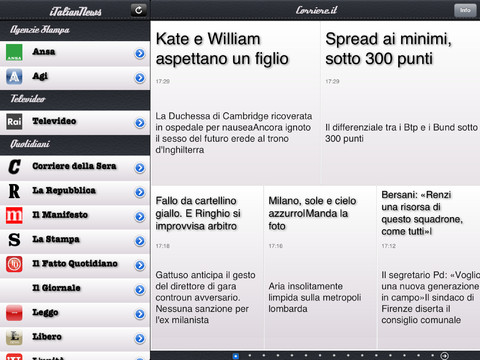
Task: Tap the Agenzie Stampa section header
Action: (x=40, y=30)
